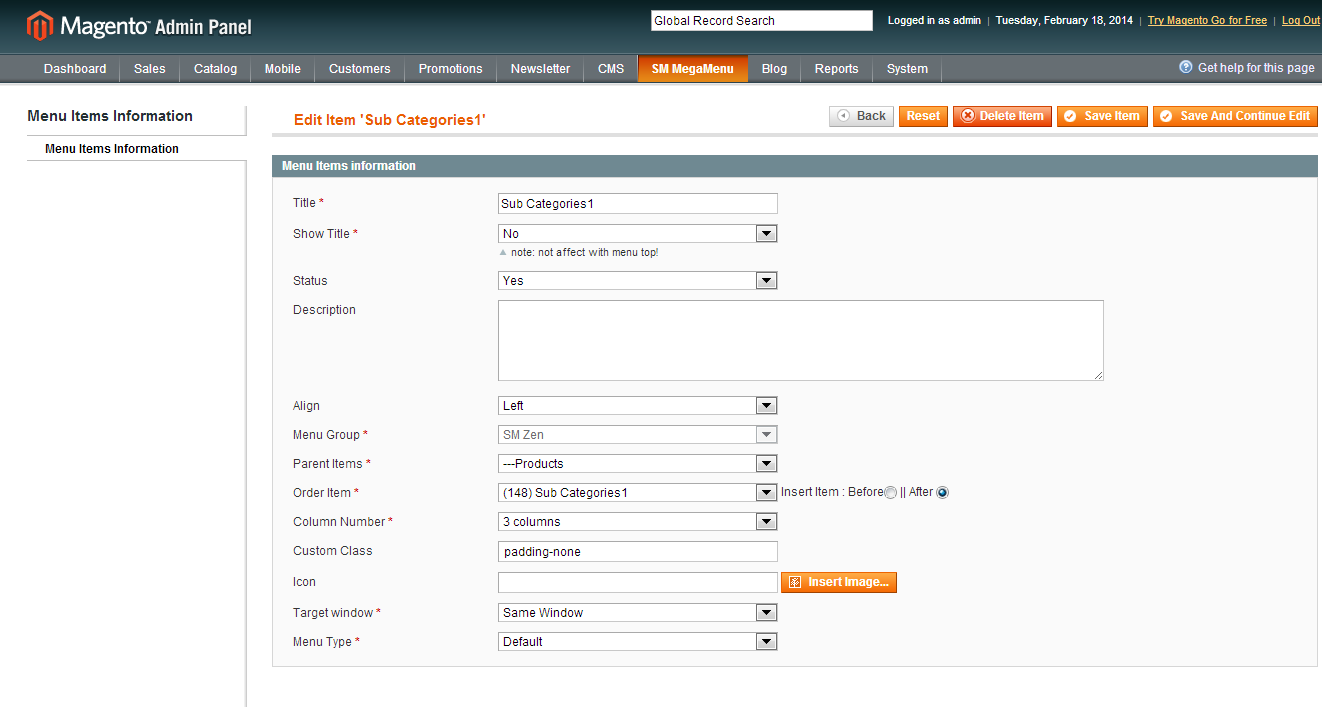Click the Menu Items information section header
This screenshot has height=707, width=1322.
click(x=795, y=166)
